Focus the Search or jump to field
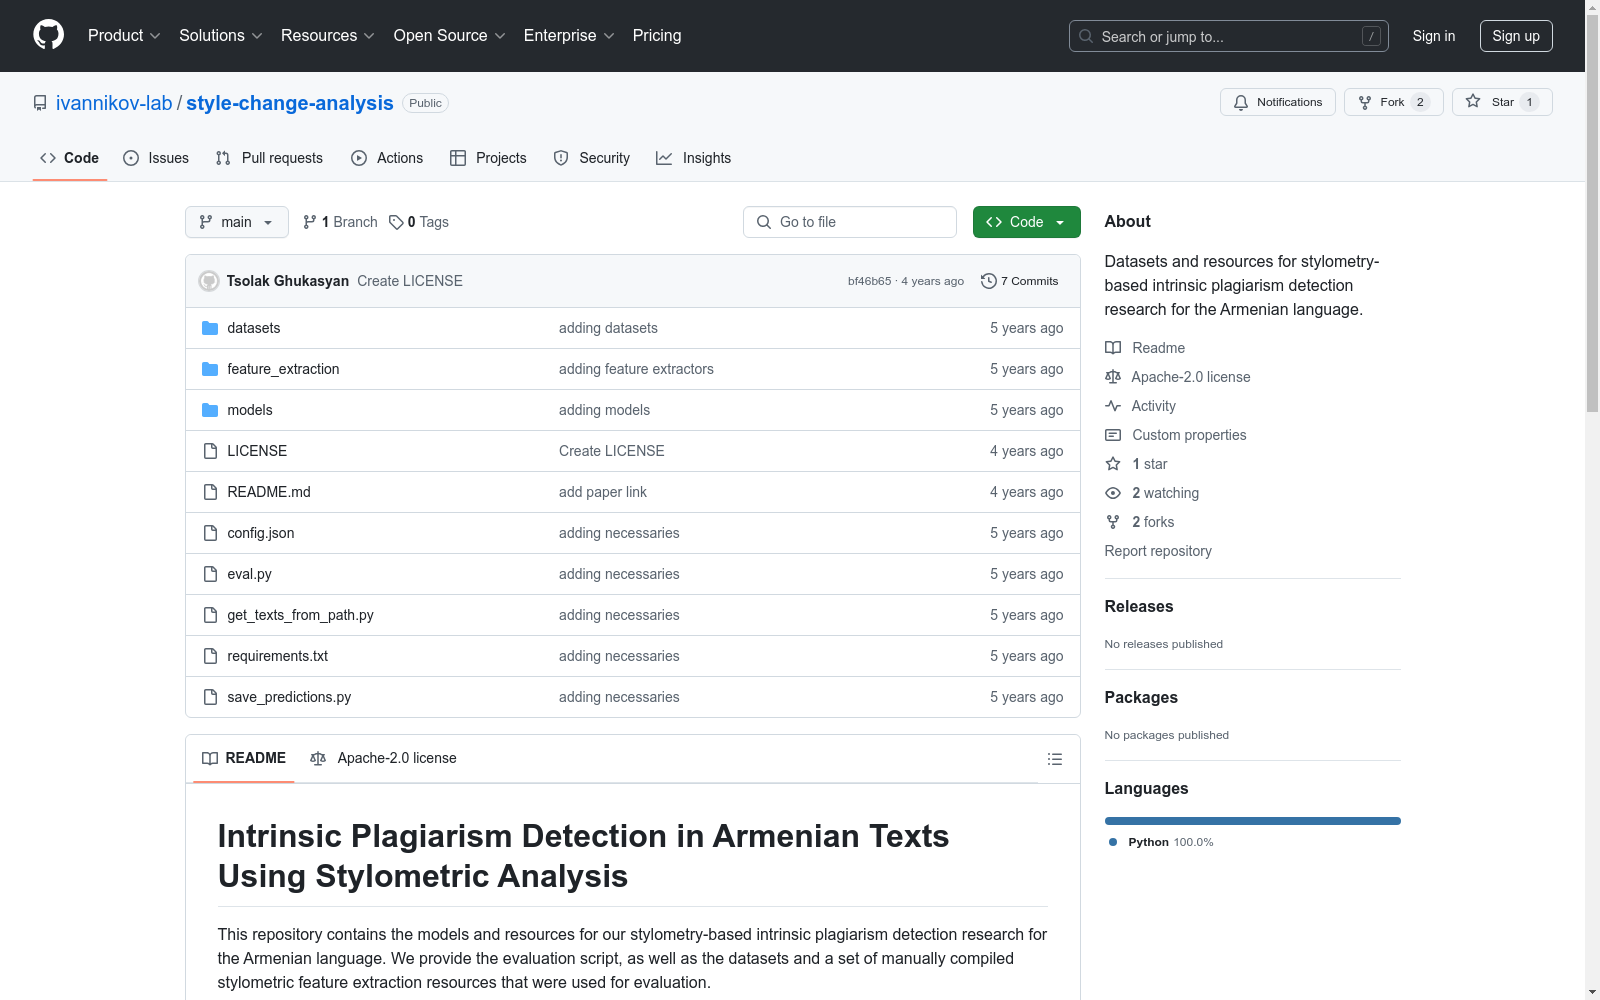The image size is (1600, 1000). 1229,36
